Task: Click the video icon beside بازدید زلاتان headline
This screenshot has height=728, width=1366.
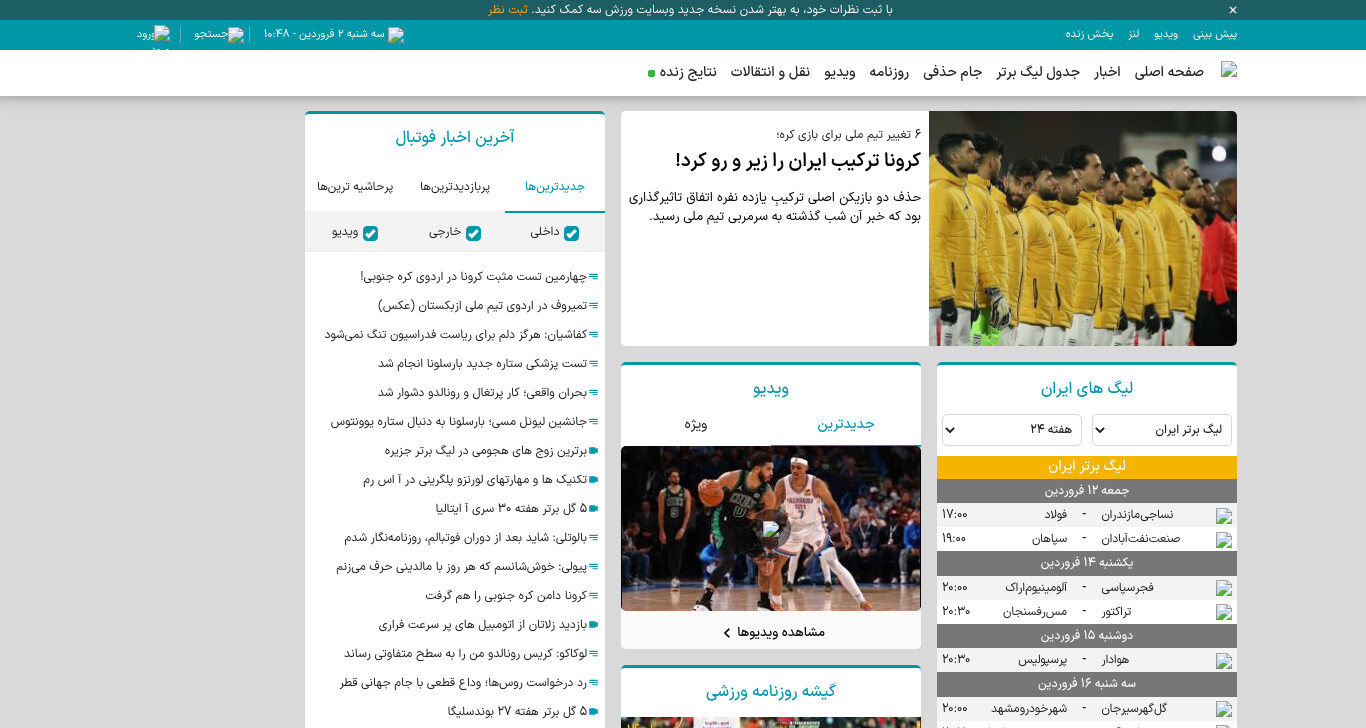Action: [594, 625]
